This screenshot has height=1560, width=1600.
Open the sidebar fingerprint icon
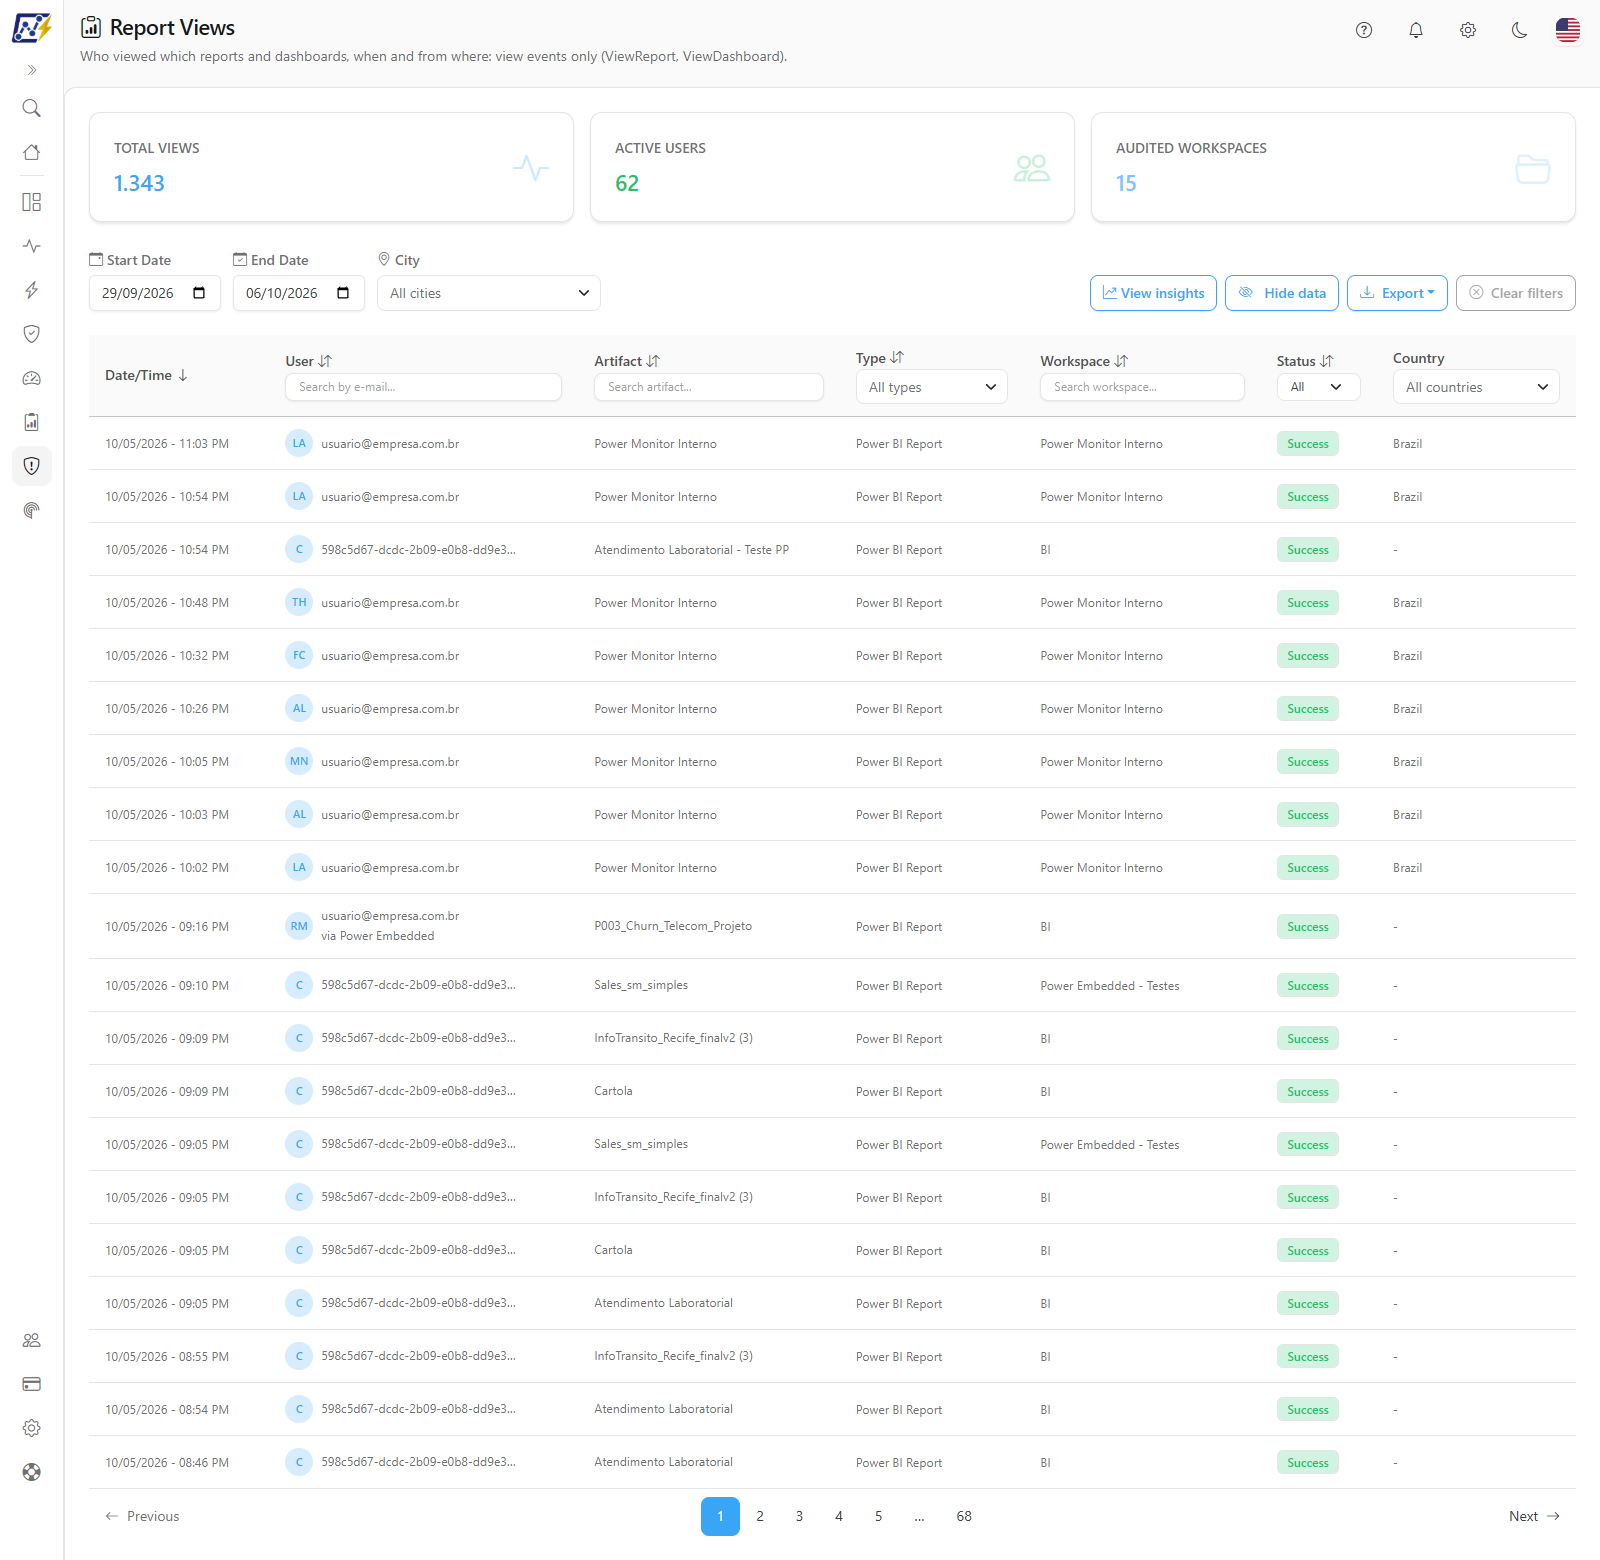point(32,510)
